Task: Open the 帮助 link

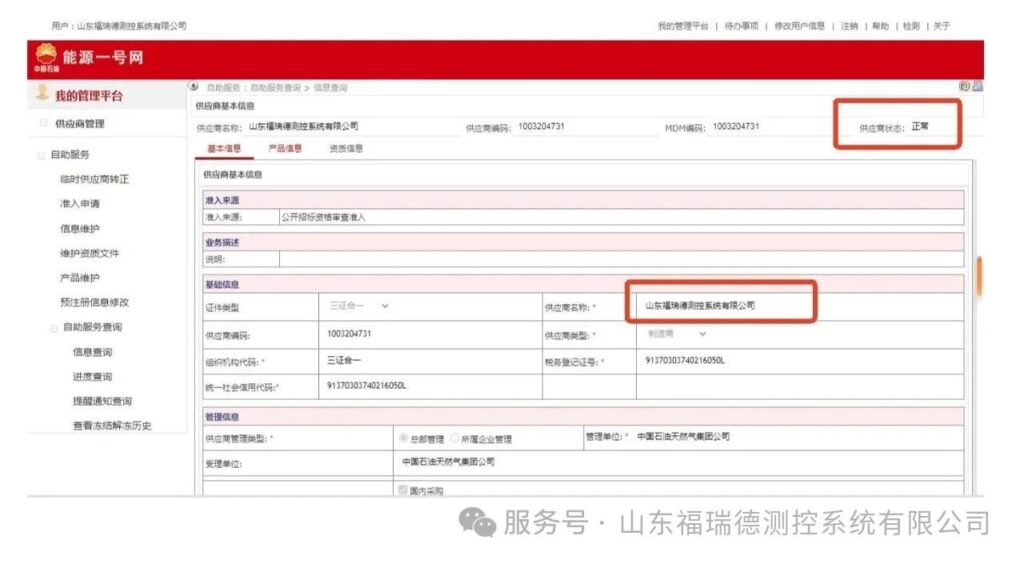Action: [880, 26]
